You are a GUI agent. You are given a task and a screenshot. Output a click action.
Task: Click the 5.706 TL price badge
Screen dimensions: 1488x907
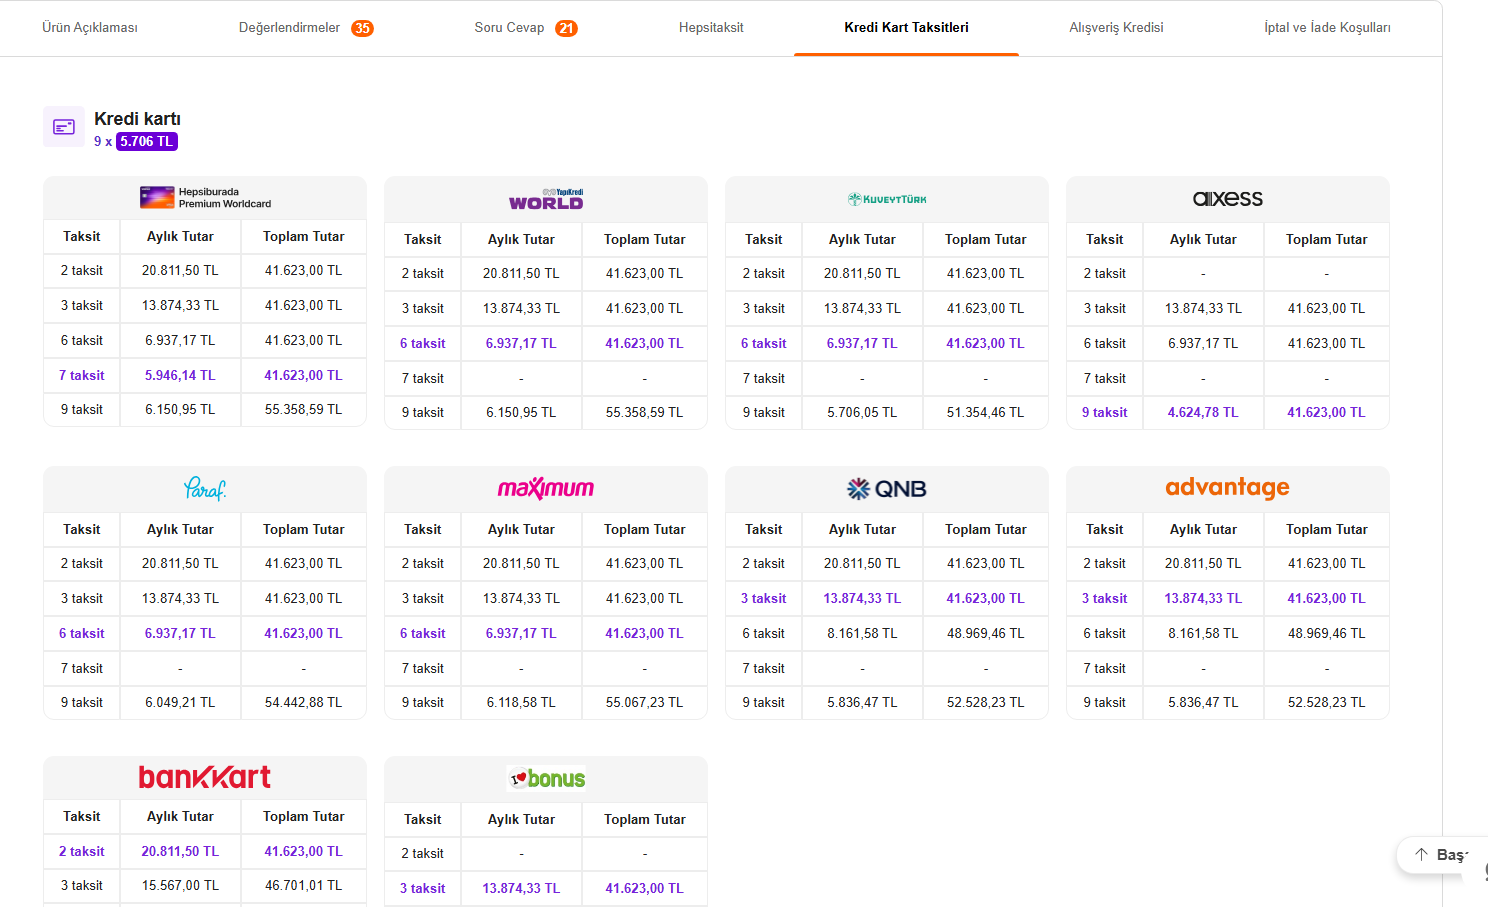[x=147, y=142]
